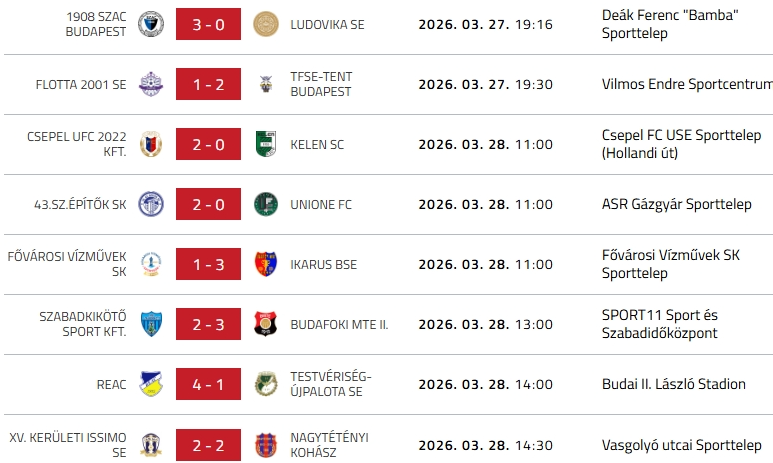This screenshot has width=773, height=463.
Task: Open the Fővárosi Vízművek SK team link
Action: click(x=66, y=265)
